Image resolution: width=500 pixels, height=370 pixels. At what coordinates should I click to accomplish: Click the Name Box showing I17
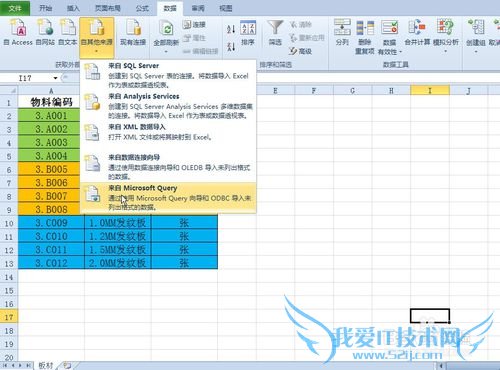pos(26,78)
